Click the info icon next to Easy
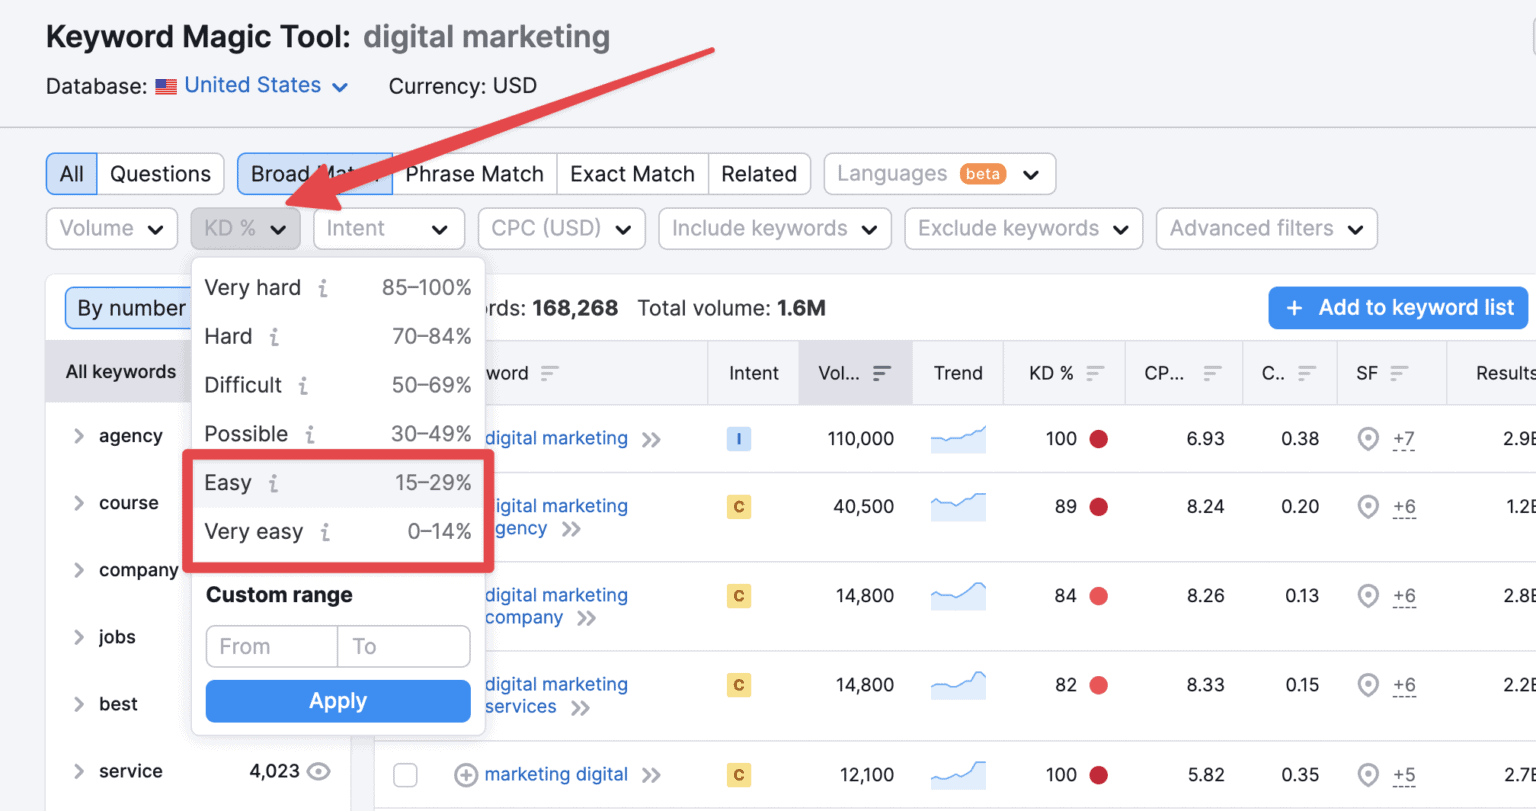Screen dimensions: 1536x811 click(273, 483)
